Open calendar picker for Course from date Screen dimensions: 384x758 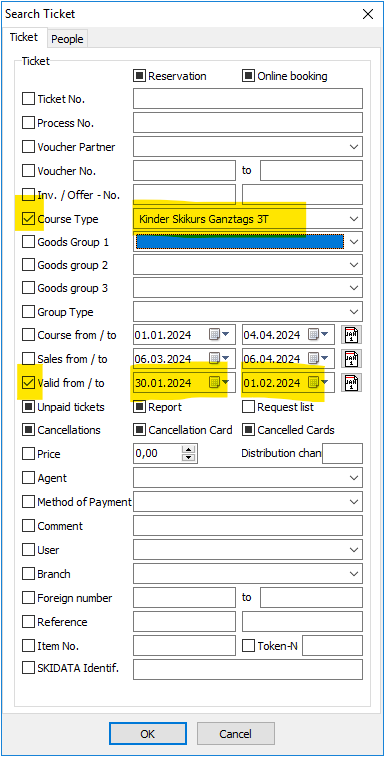219,335
